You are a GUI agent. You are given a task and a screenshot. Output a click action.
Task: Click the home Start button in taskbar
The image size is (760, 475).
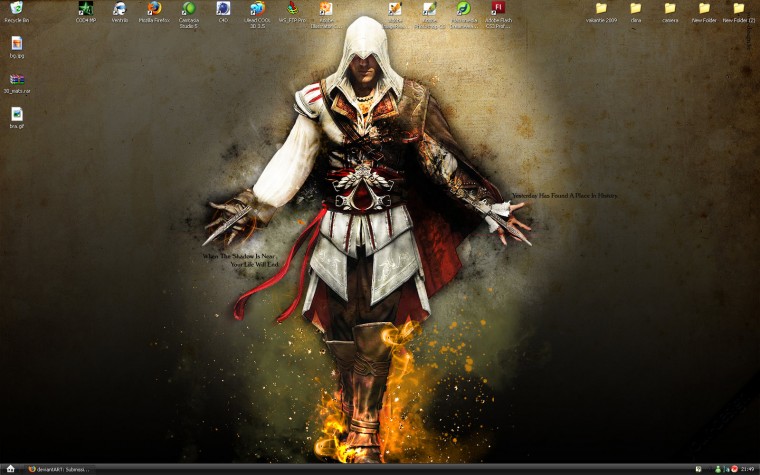(10, 469)
